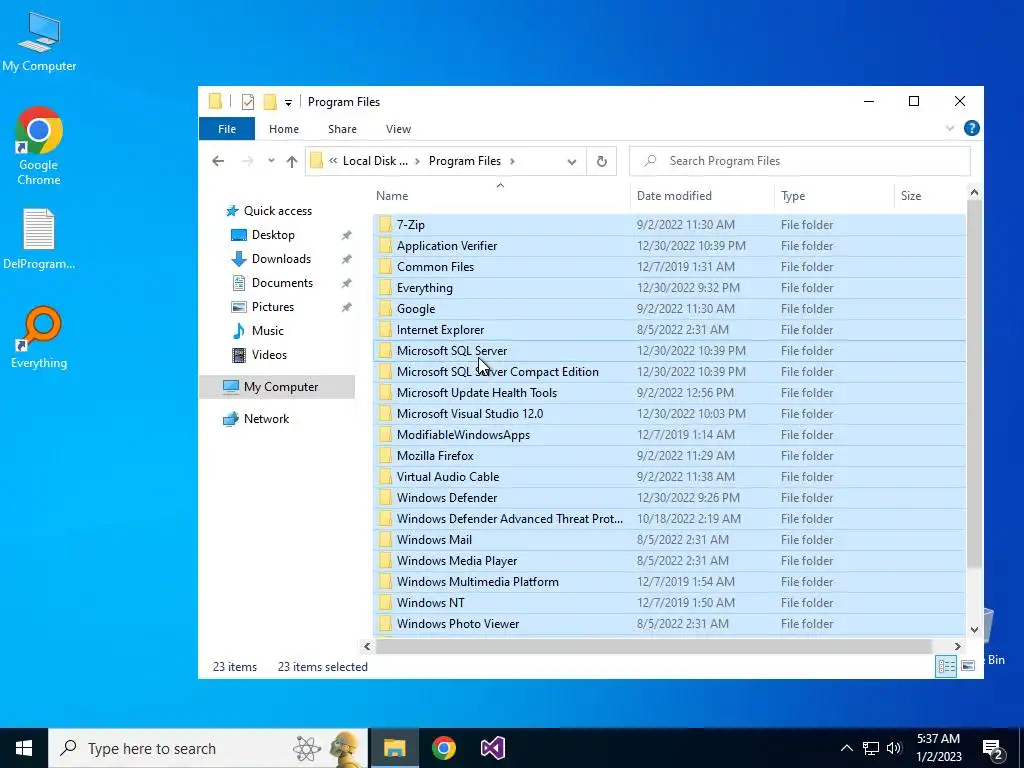Open Help via blue question icon
This screenshot has width=1024, height=768.
pos(971,128)
